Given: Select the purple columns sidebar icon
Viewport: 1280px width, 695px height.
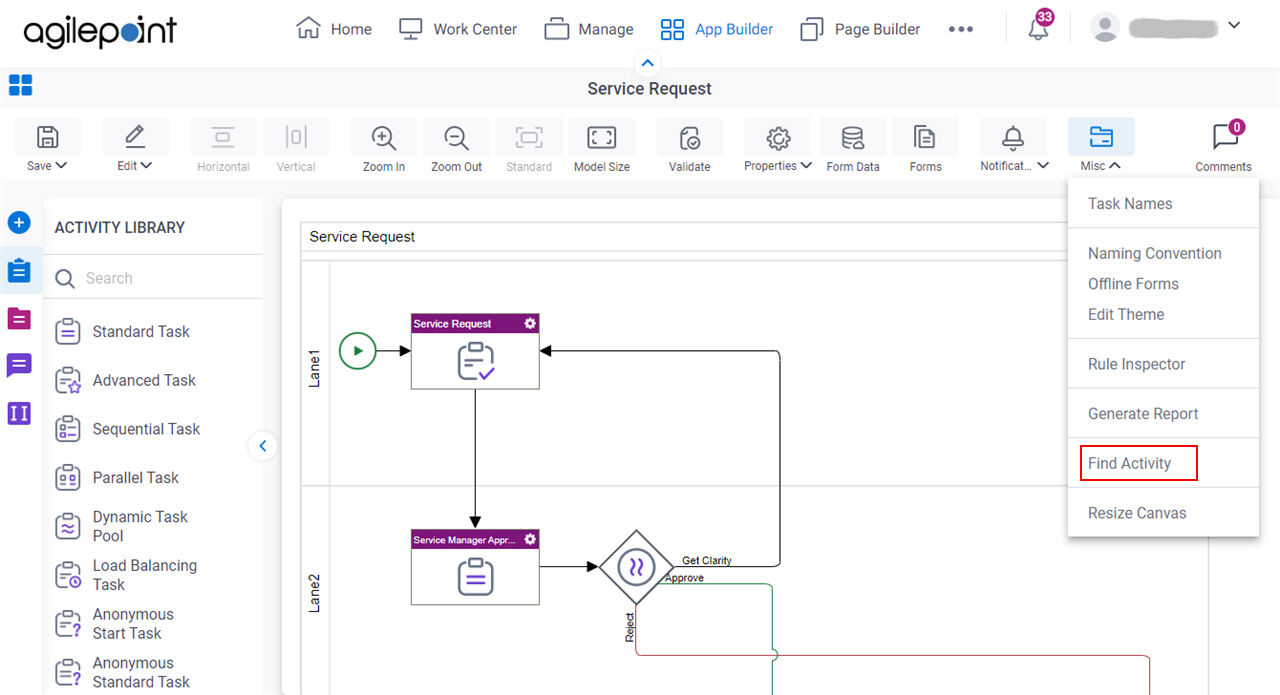Looking at the screenshot, I should click(x=19, y=413).
